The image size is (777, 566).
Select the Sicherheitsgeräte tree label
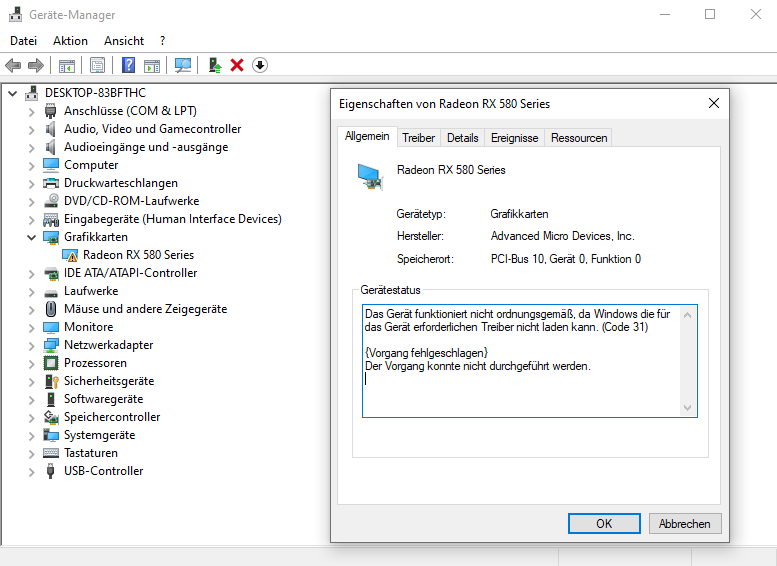coord(109,381)
